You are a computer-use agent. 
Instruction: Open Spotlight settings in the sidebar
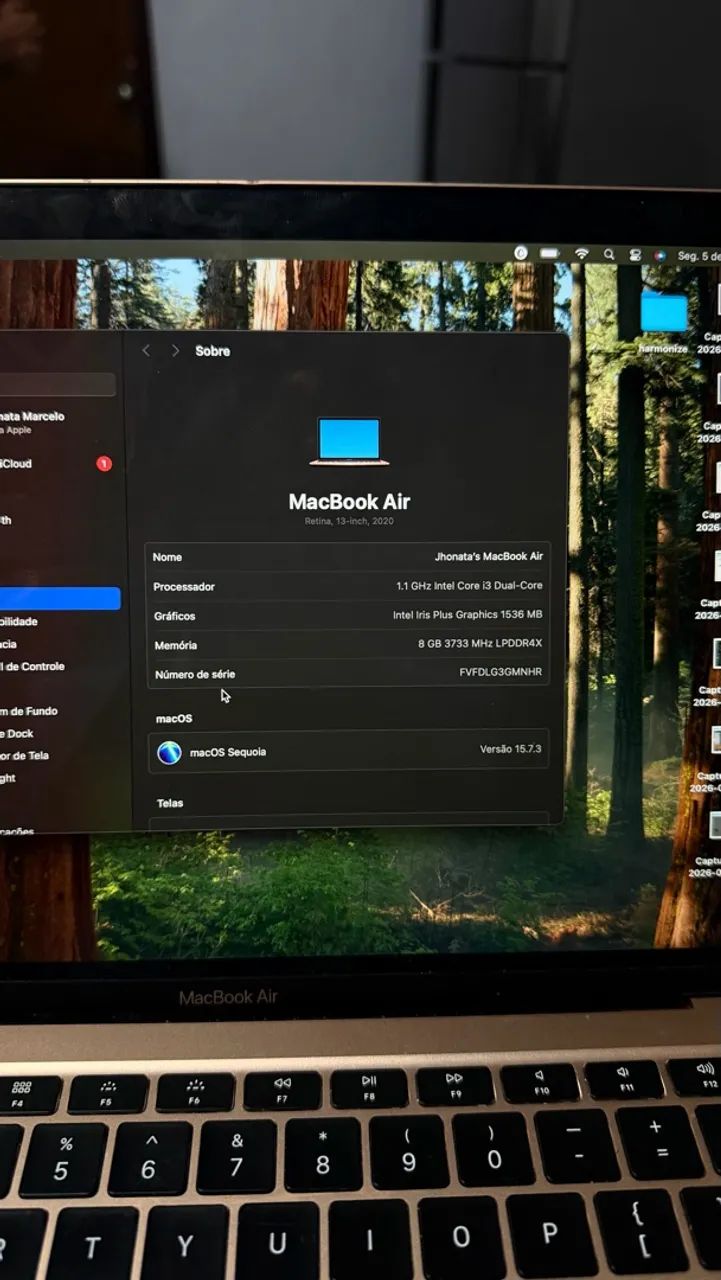click(x=10, y=778)
